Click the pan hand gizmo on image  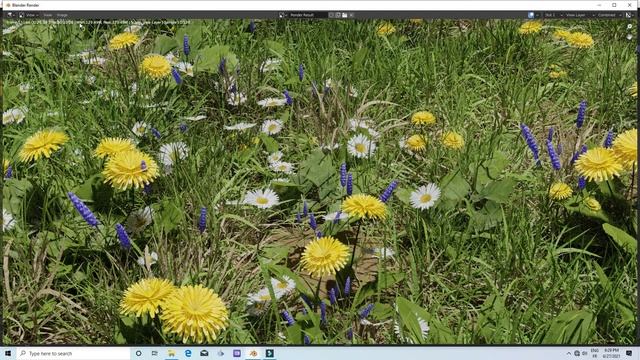click(x=630, y=37)
